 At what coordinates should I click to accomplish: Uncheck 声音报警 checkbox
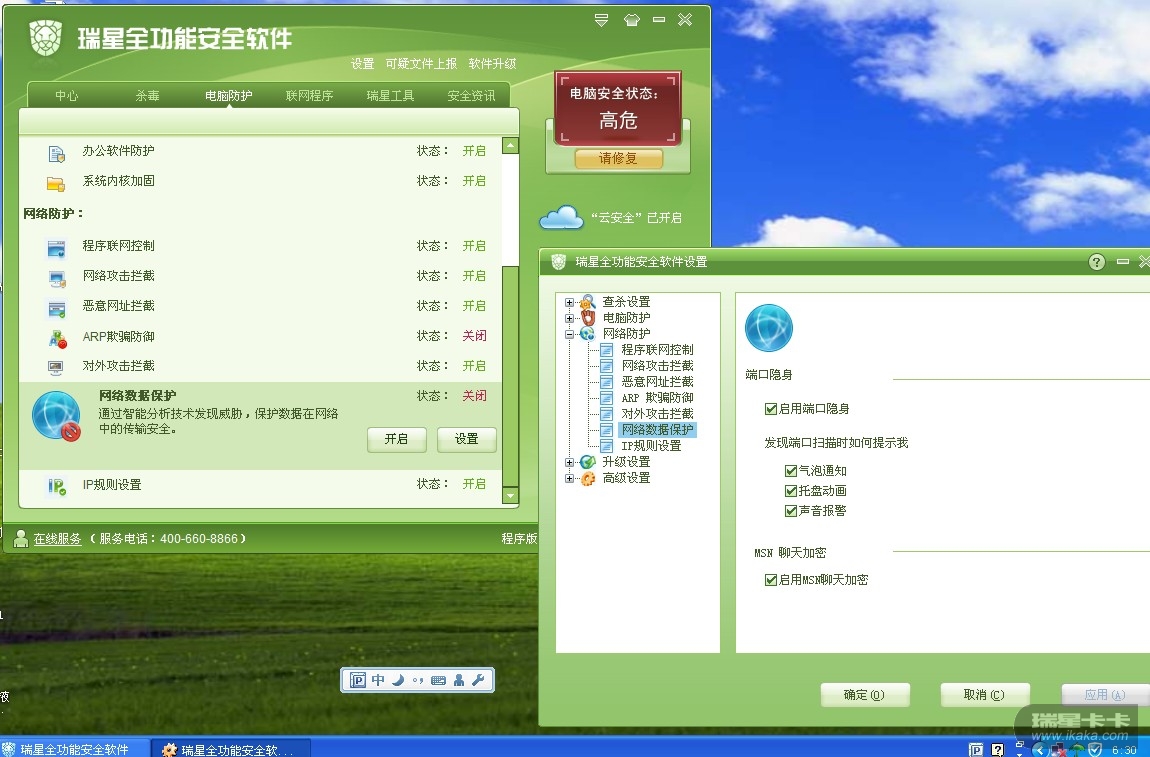click(791, 511)
